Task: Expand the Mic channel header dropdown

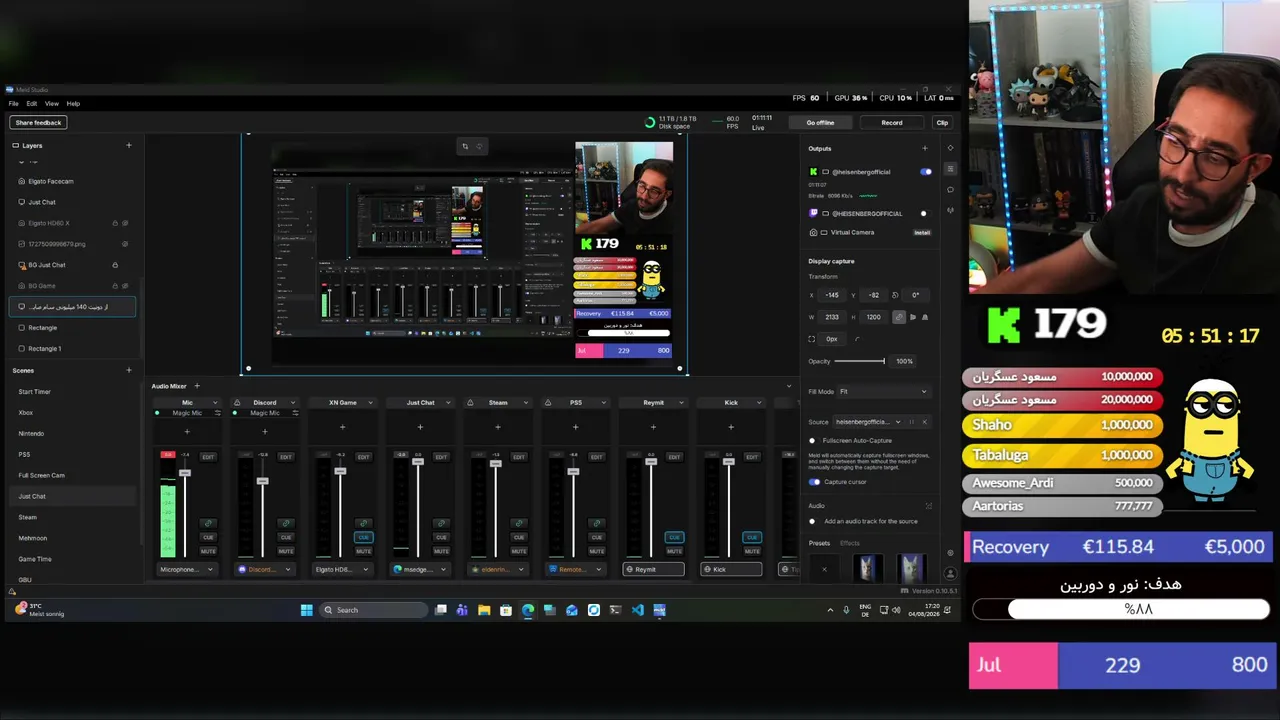Action: coord(215,403)
